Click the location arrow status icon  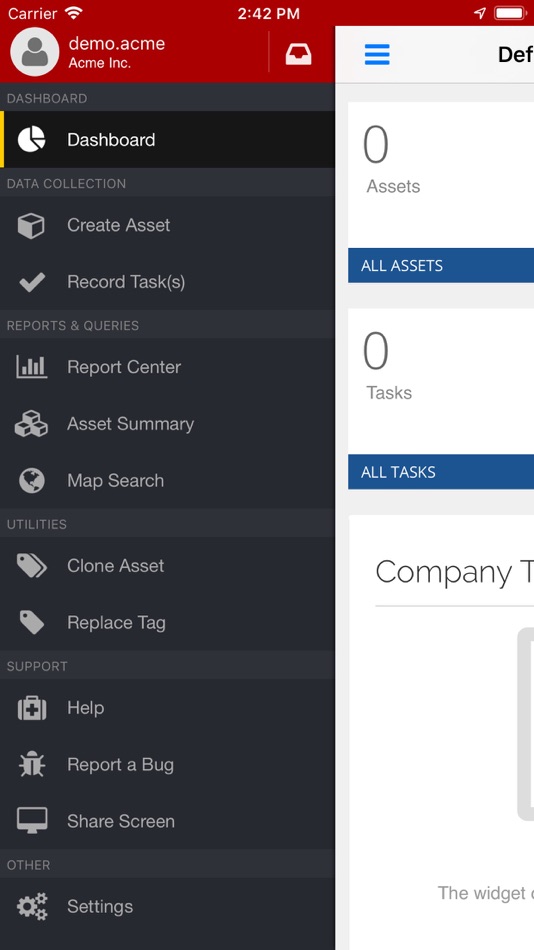point(480,13)
